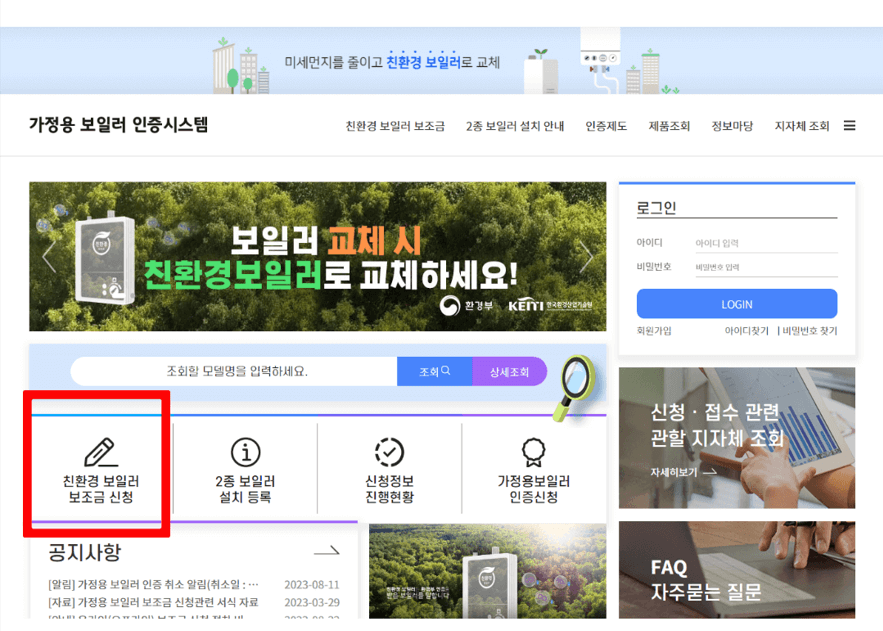This screenshot has width=883, height=631.
Task: Select the 제품조회 menu item
Action: (x=668, y=125)
